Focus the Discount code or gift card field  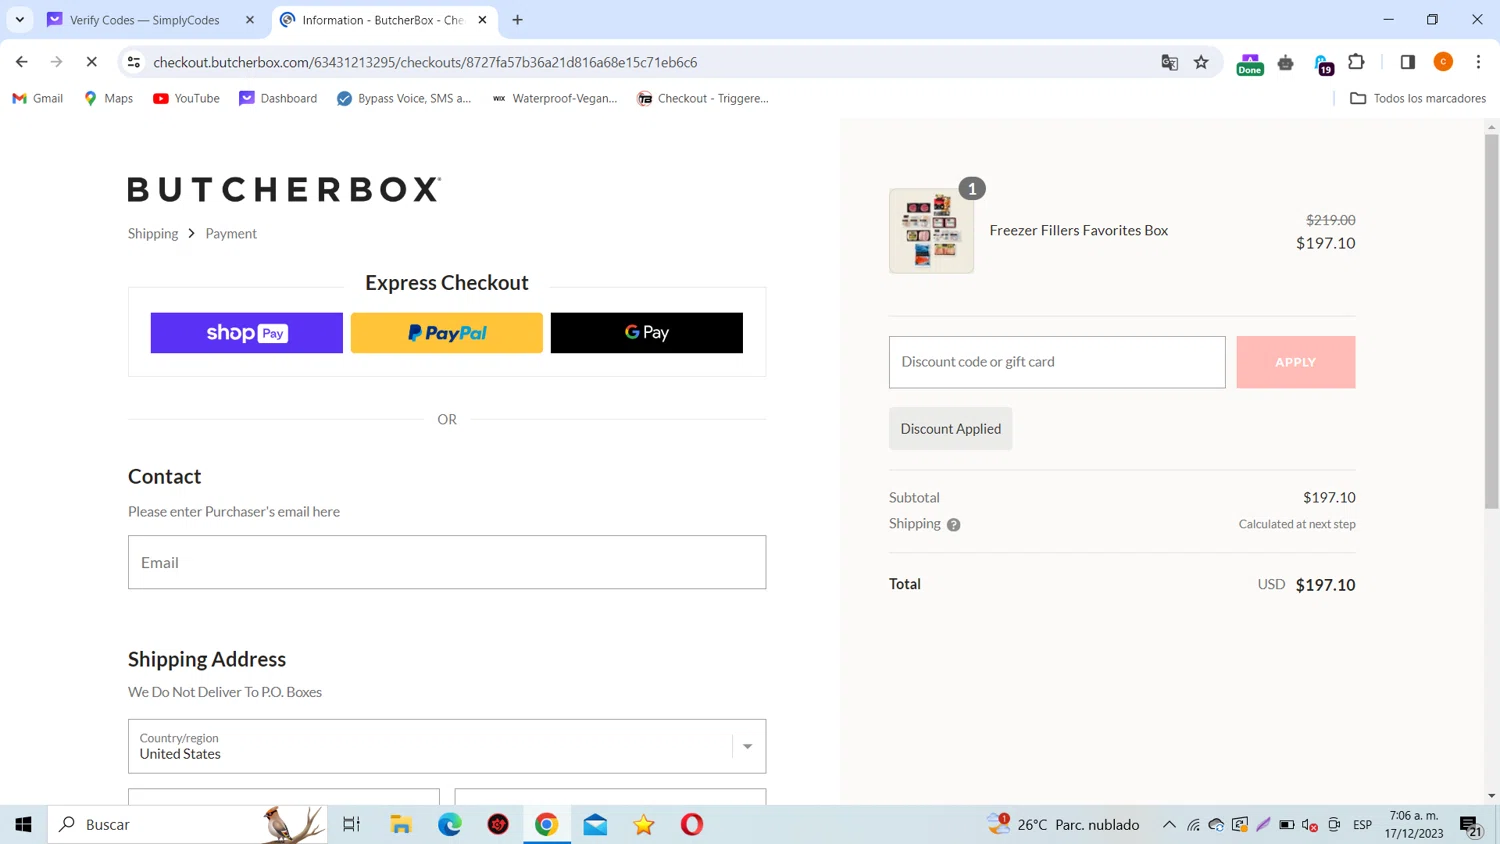[x=1057, y=362]
